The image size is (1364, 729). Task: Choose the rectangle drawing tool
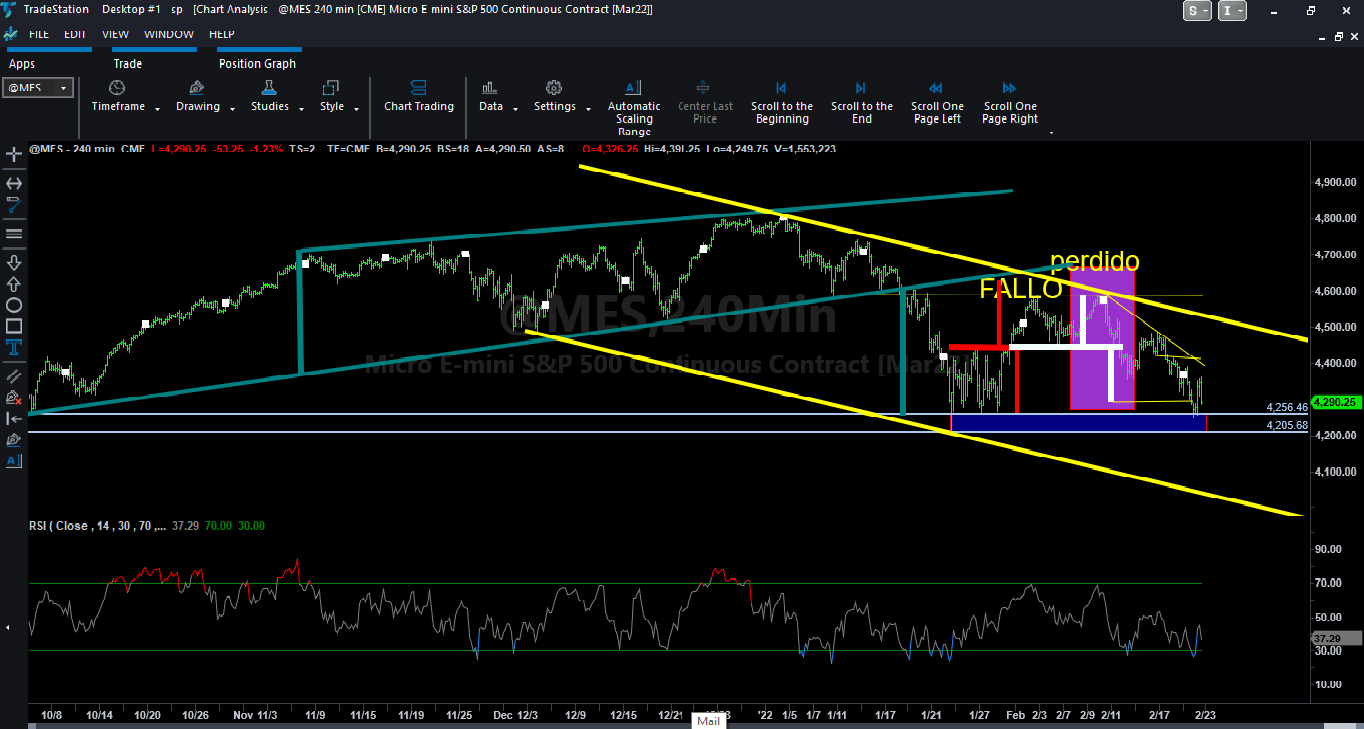[x=14, y=326]
